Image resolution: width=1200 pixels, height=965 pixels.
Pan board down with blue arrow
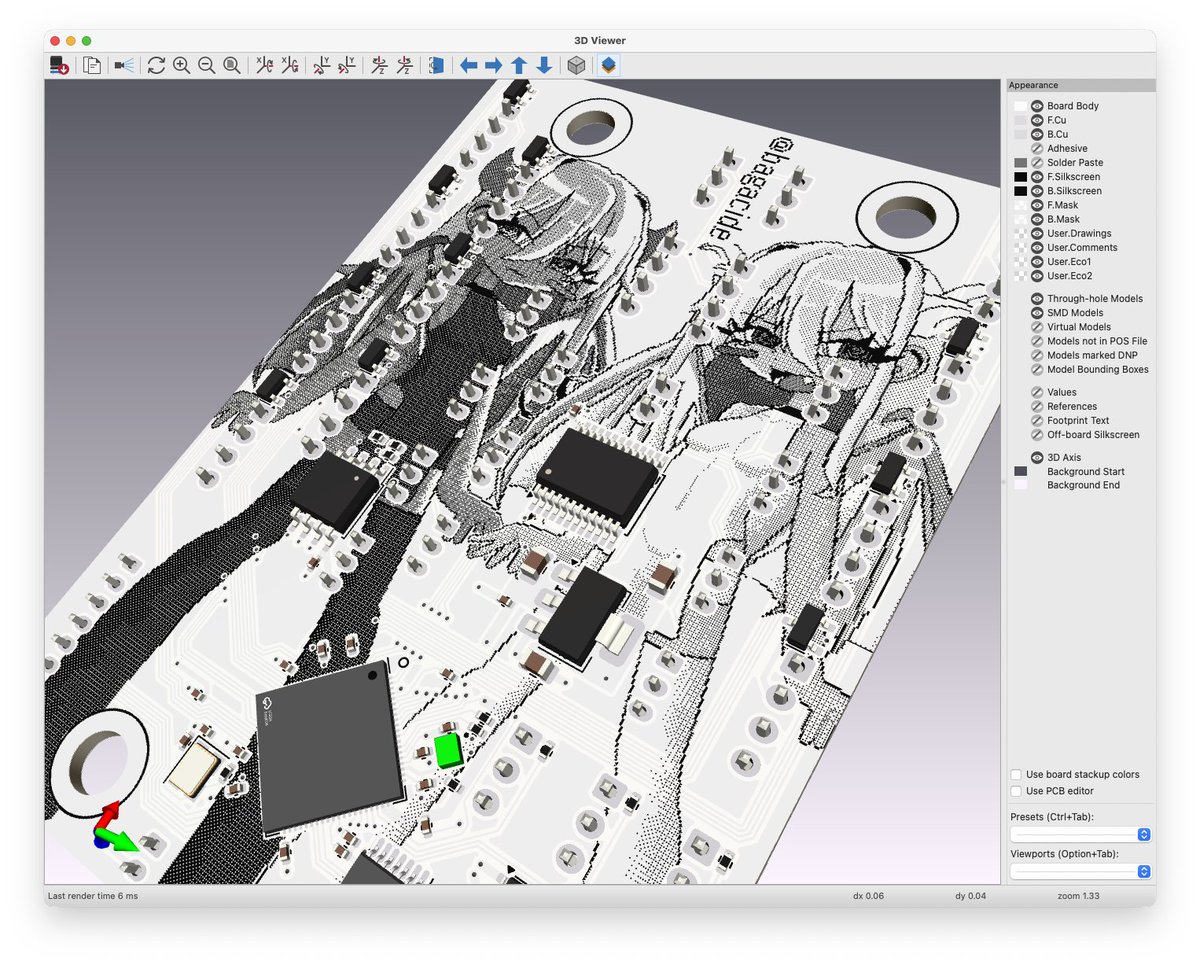pyautogui.click(x=543, y=65)
